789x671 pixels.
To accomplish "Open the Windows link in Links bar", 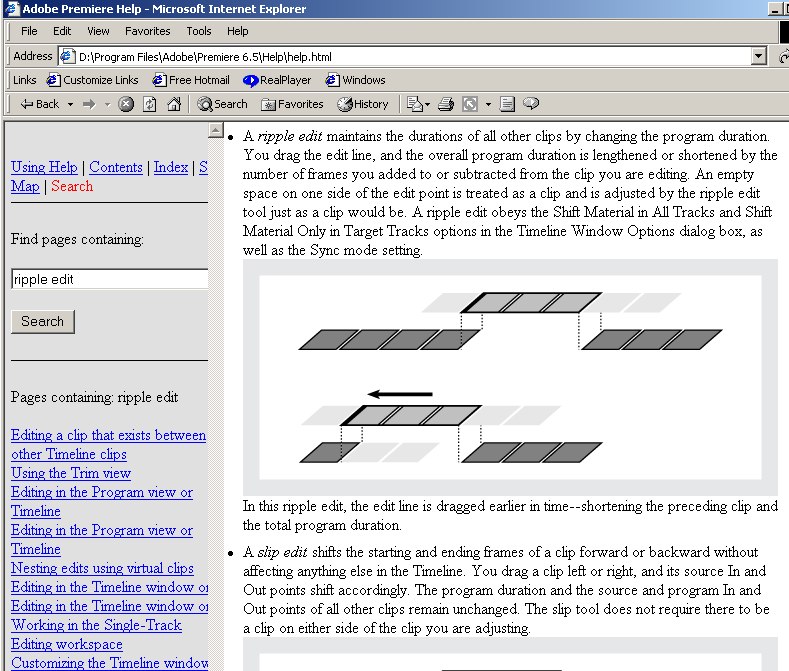I will [355, 80].
